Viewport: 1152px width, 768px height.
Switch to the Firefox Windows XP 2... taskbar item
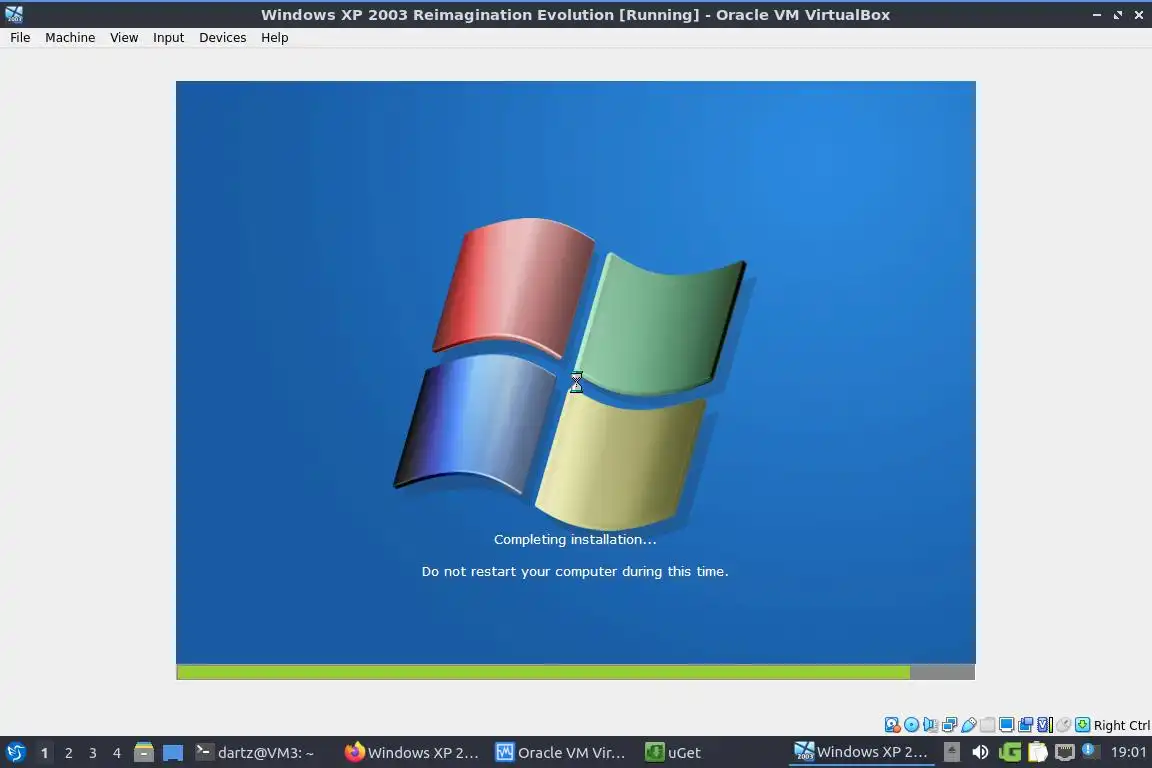[x=412, y=753]
